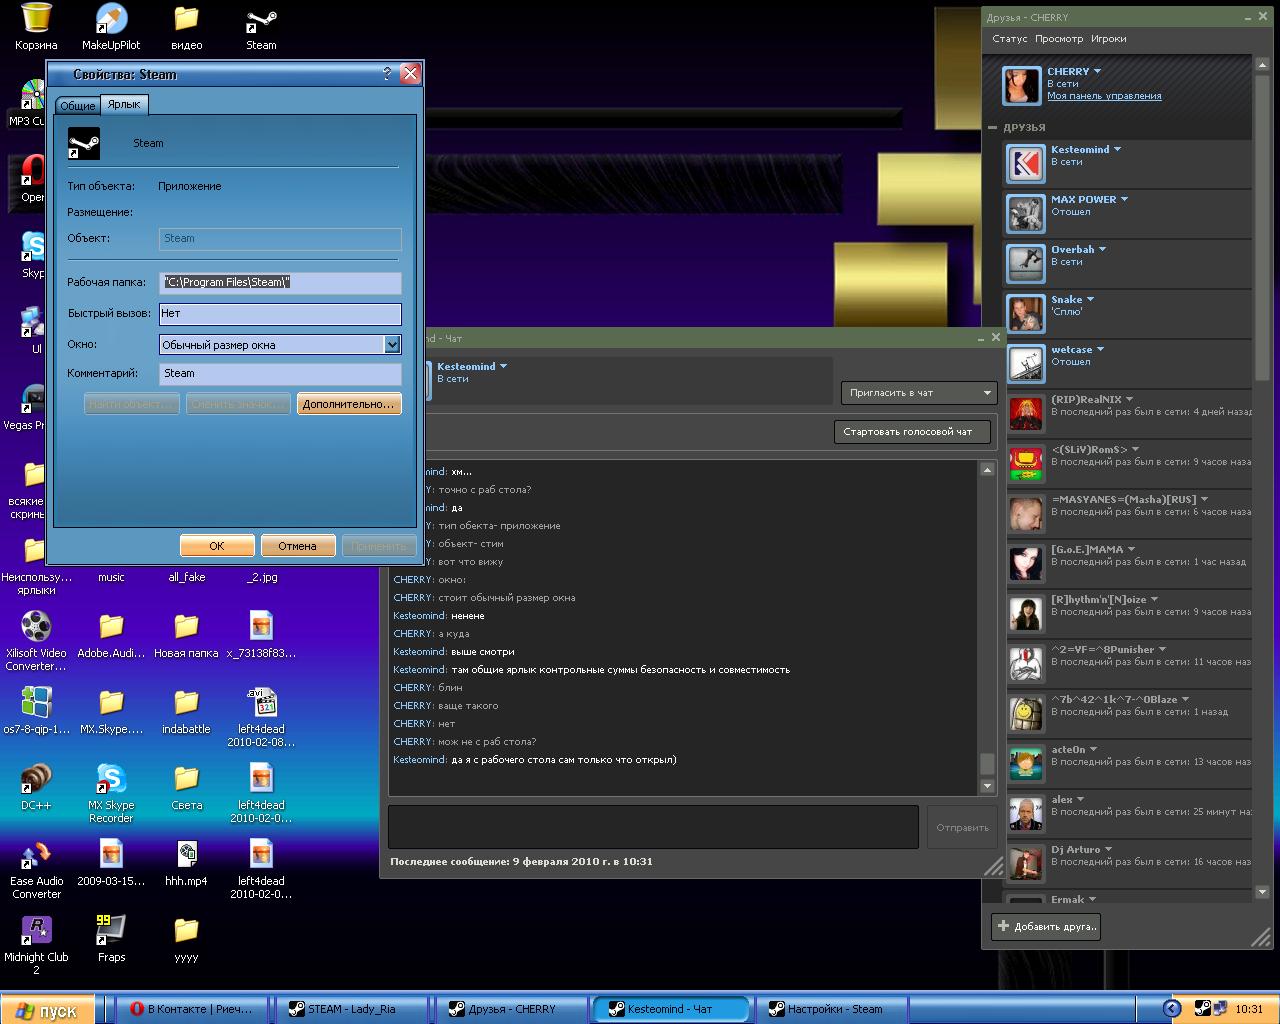Open the Моя панель управления link
The height and width of the screenshot is (1024, 1280).
tap(1104, 96)
